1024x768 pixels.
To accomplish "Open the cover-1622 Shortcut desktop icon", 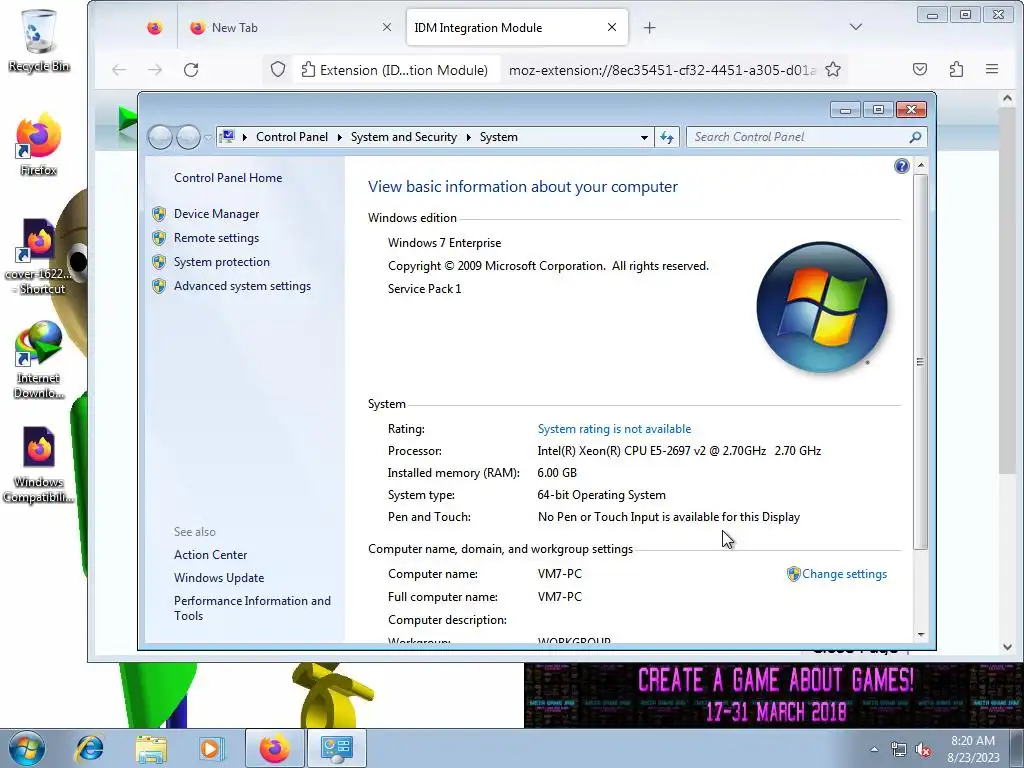I will pyautogui.click(x=37, y=256).
